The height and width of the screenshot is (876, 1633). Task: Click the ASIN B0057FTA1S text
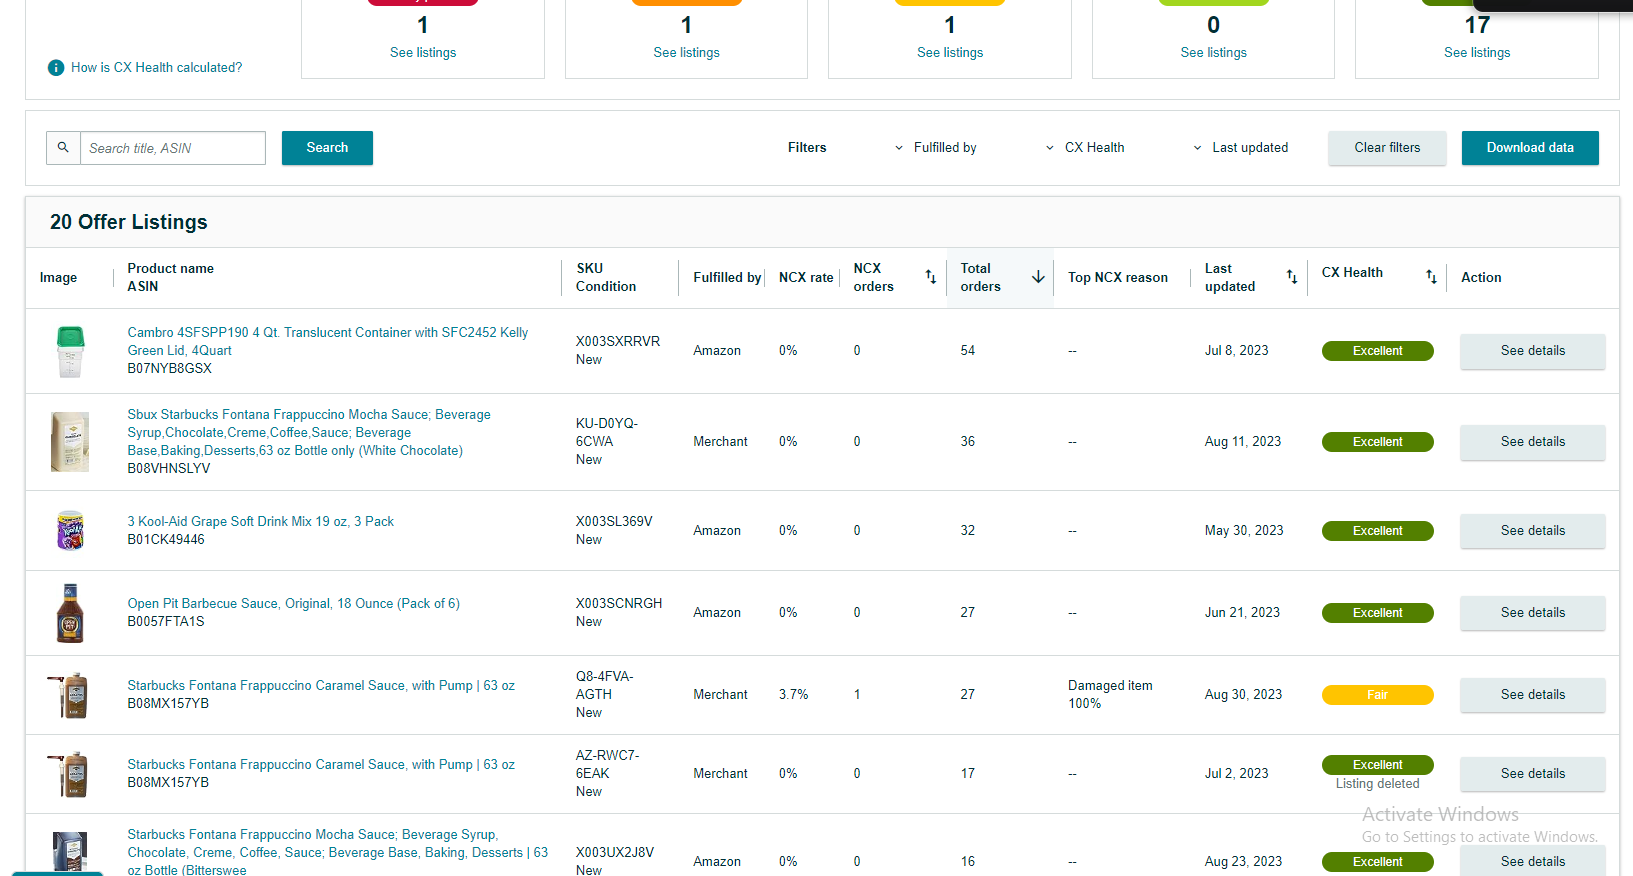166,622
